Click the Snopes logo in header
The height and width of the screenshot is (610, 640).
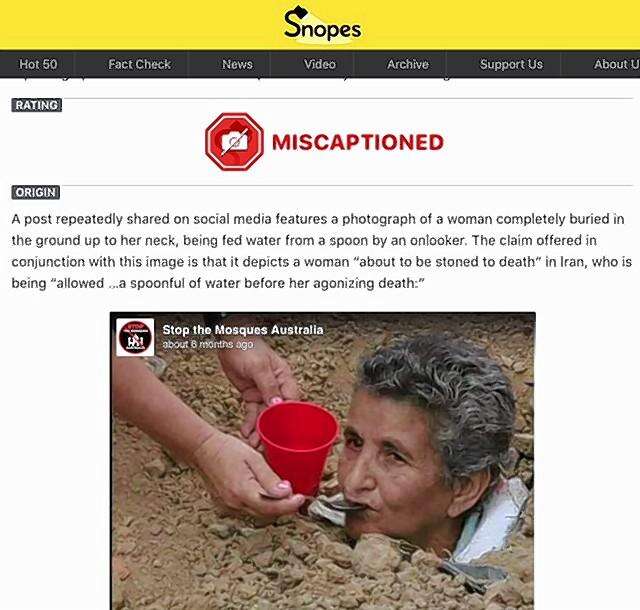pos(322,24)
